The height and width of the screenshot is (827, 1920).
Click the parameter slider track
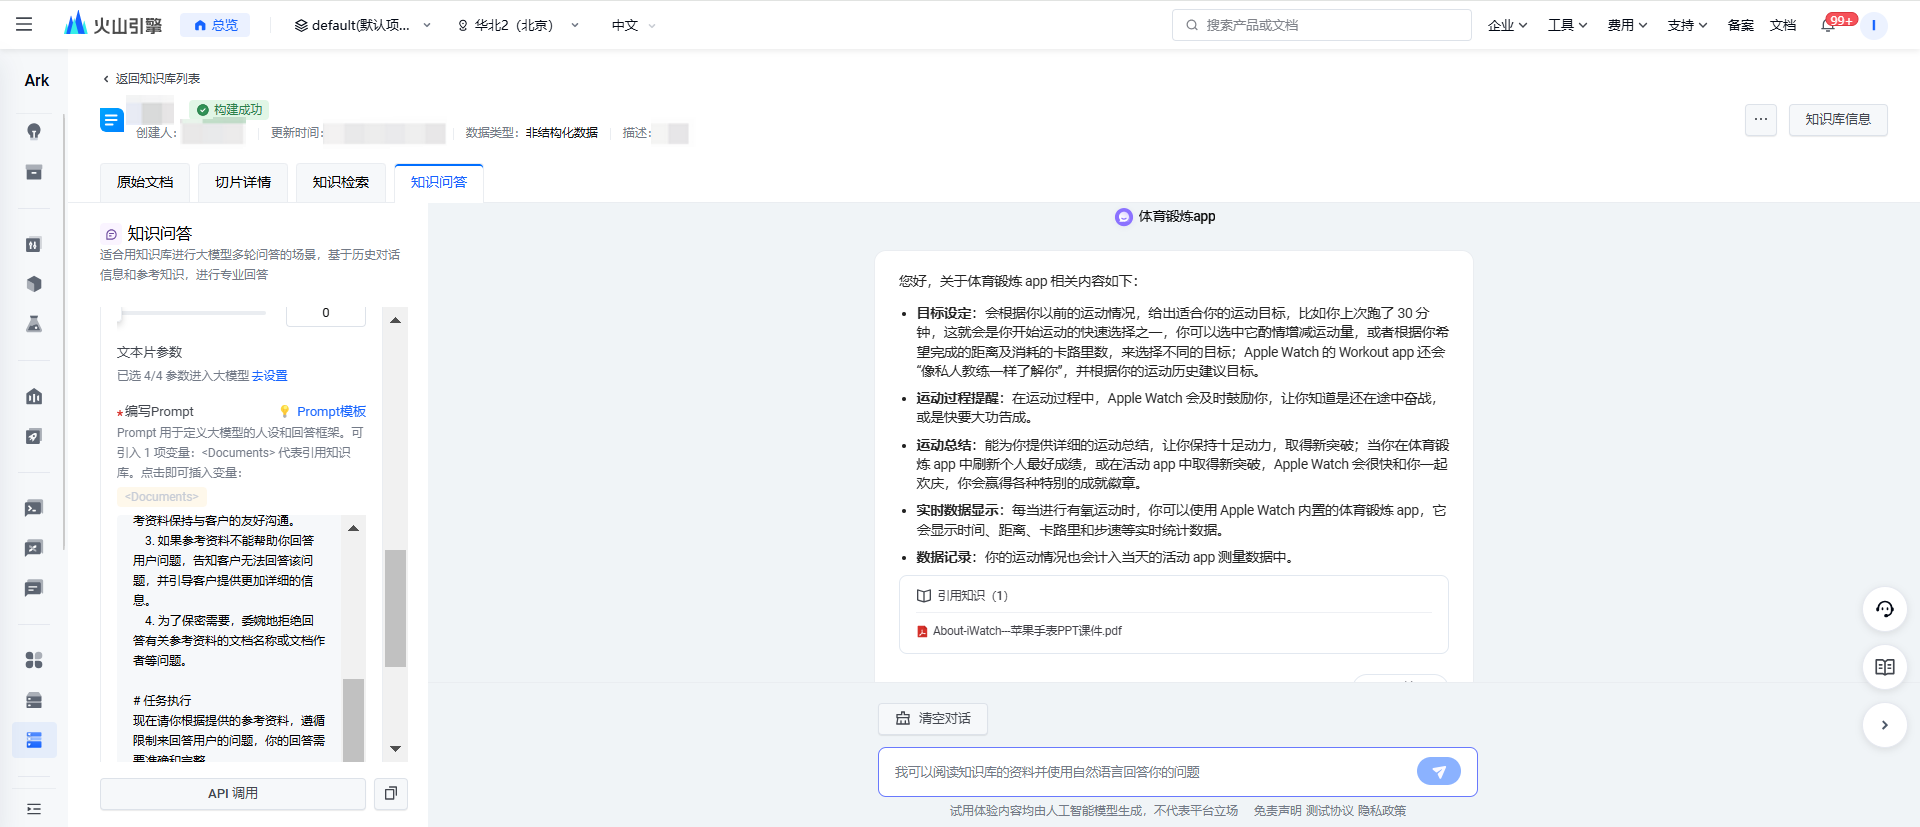[x=192, y=313]
